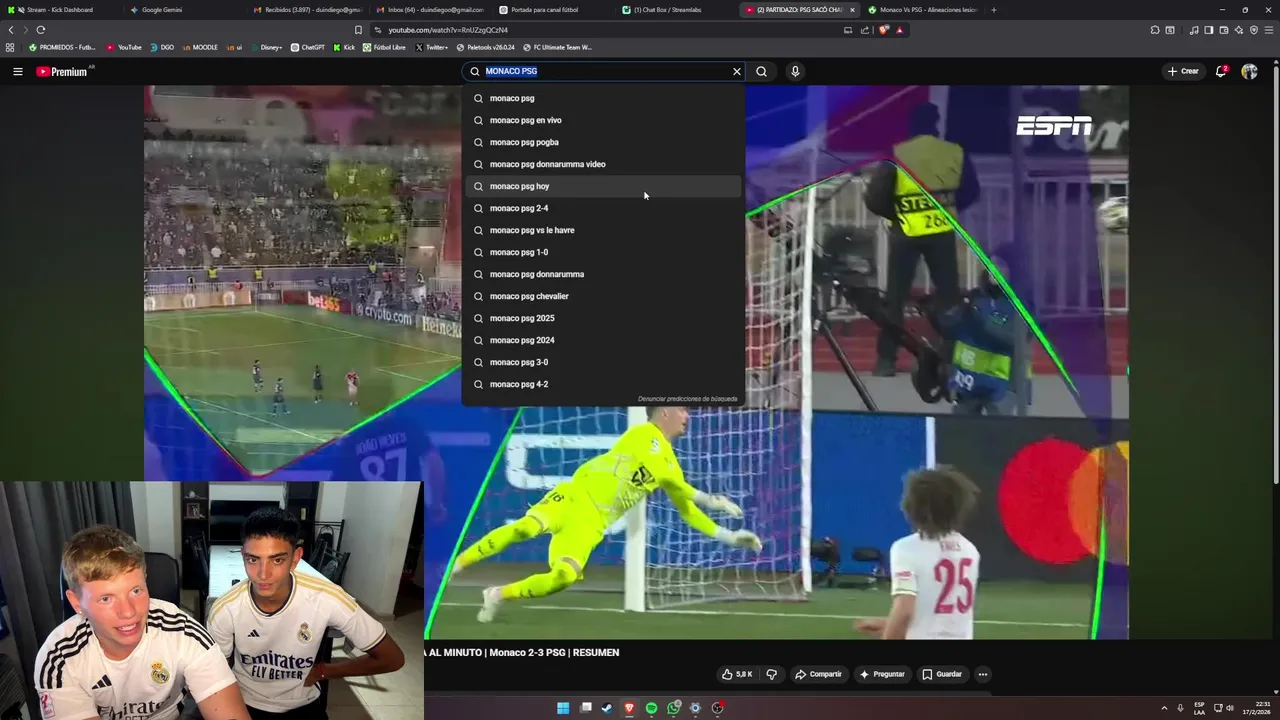Open the Disney+ bookmark

266,47
